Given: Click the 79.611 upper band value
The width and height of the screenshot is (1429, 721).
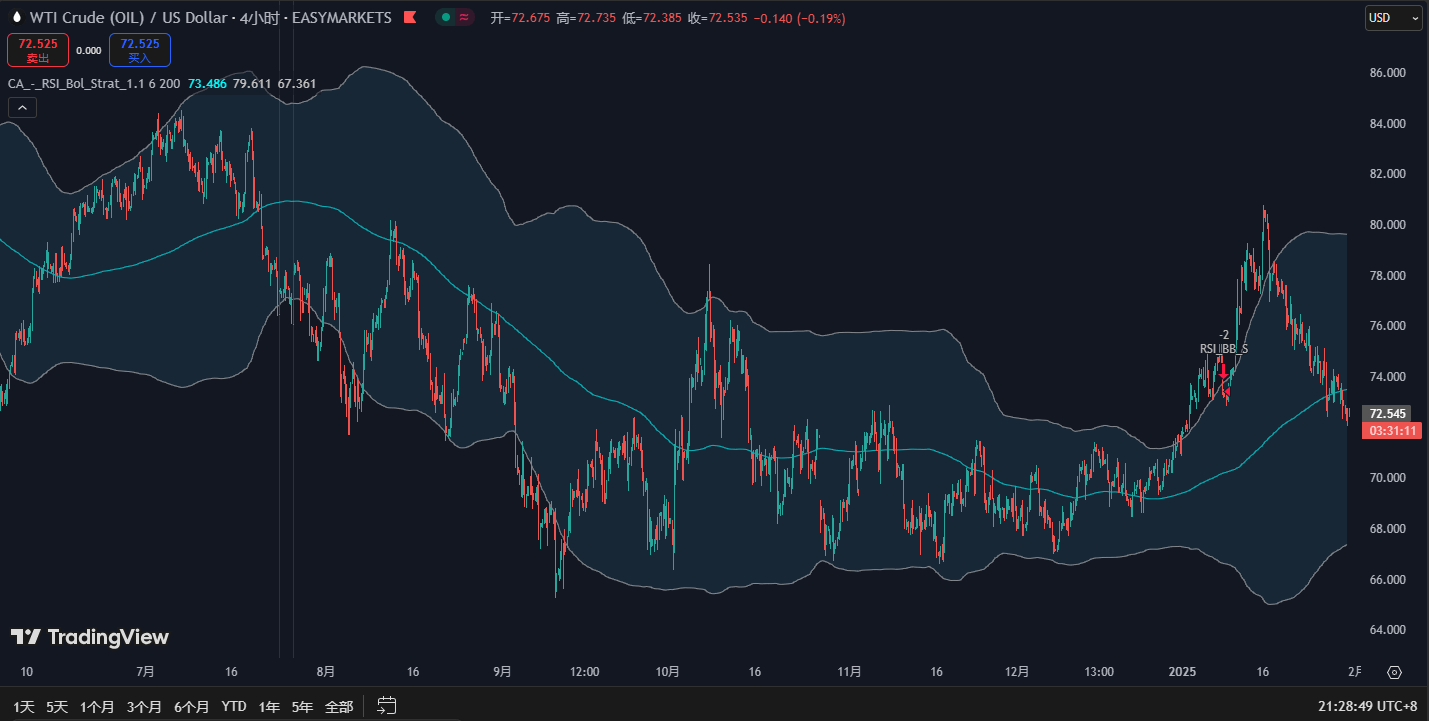Looking at the screenshot, I should tap(252, 84).
